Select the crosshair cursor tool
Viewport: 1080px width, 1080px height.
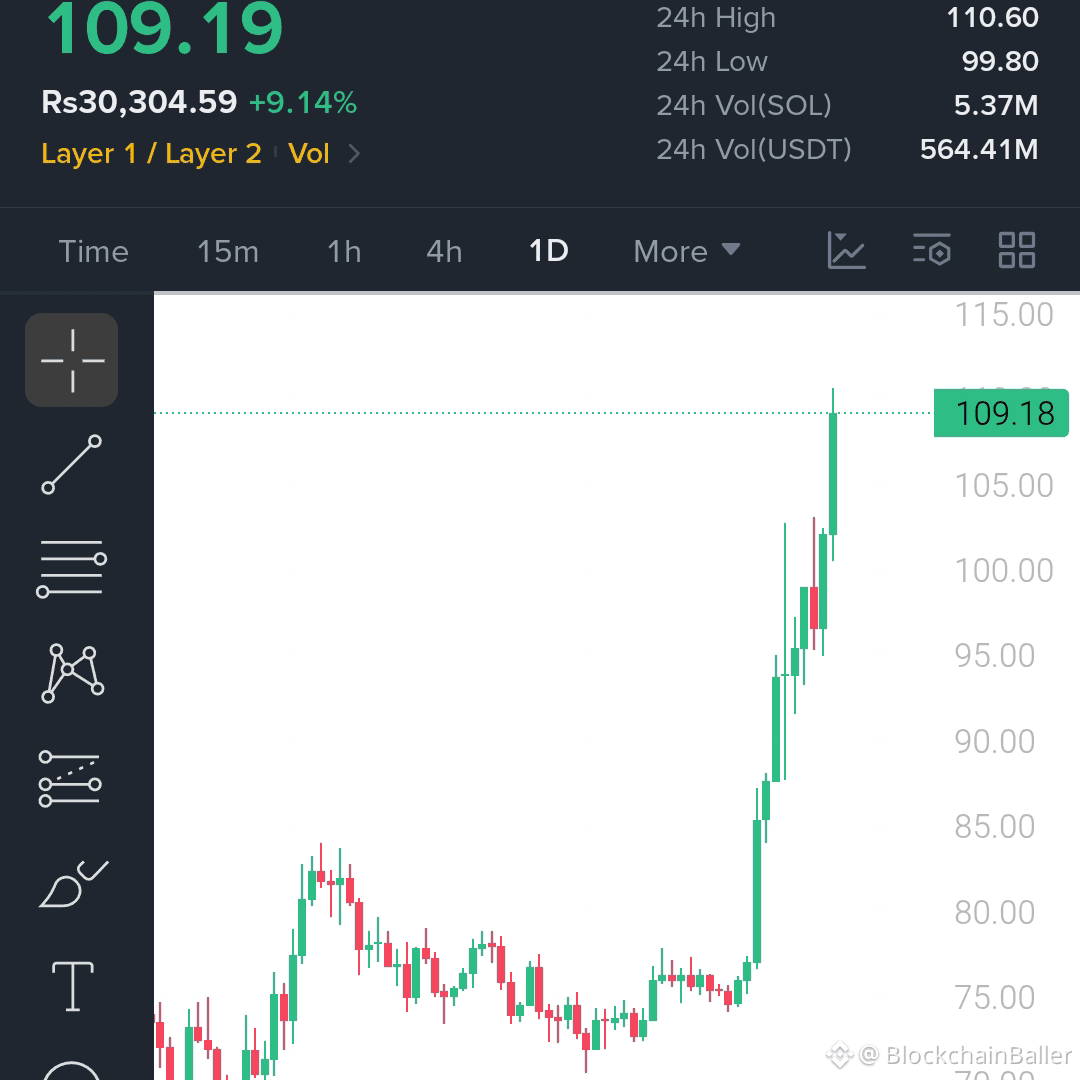tap(72, 360)
